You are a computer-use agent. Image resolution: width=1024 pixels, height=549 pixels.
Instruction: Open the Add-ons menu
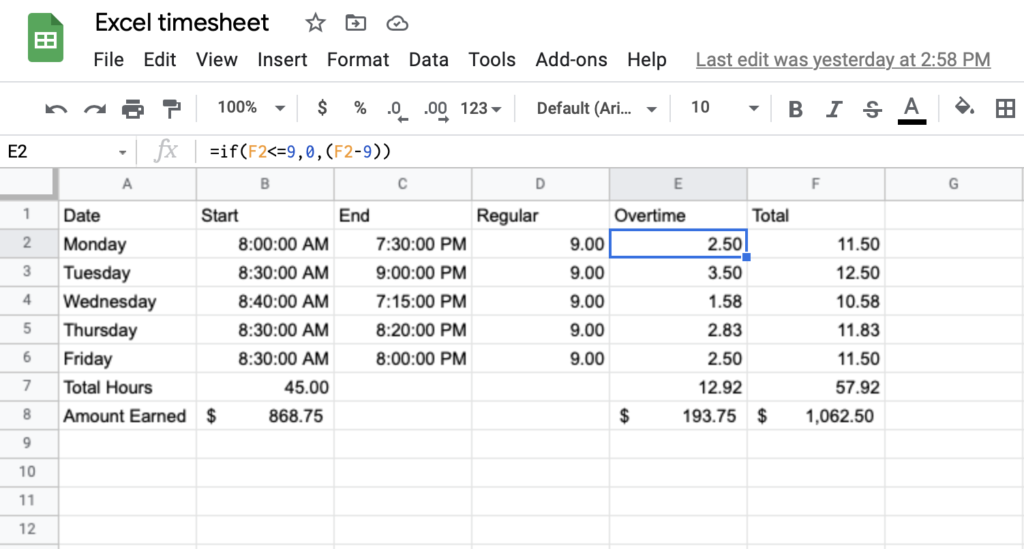tap(571, 60)
